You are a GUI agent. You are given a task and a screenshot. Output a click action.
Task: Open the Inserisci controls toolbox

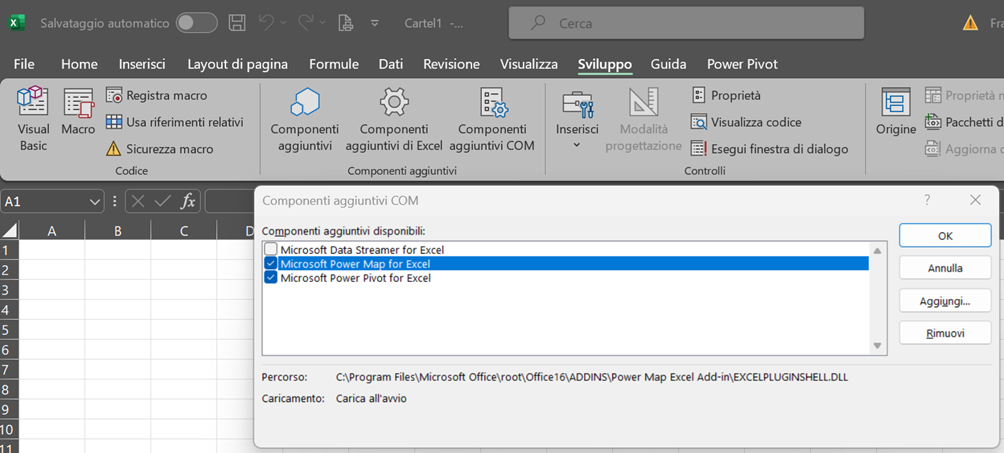click(x=577, y=120)
